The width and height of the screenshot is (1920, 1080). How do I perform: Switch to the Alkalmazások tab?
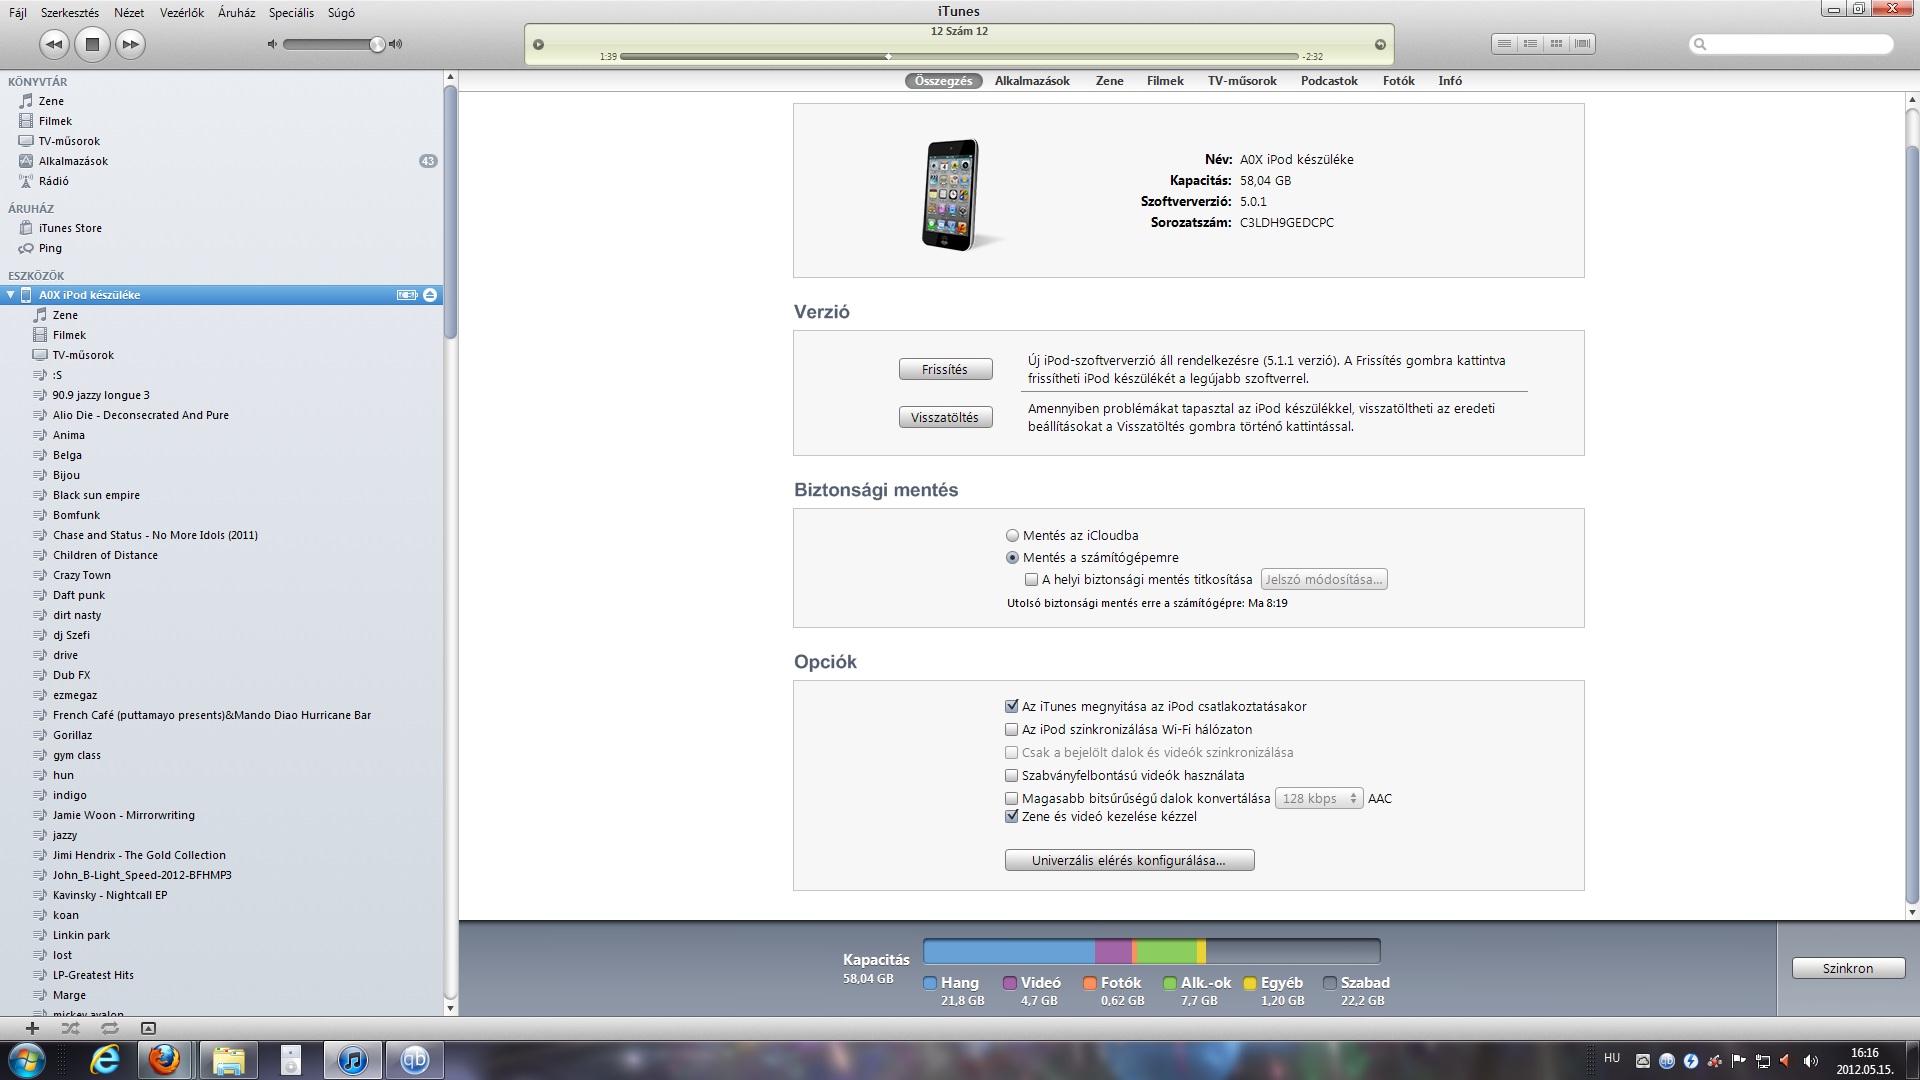1032,81
